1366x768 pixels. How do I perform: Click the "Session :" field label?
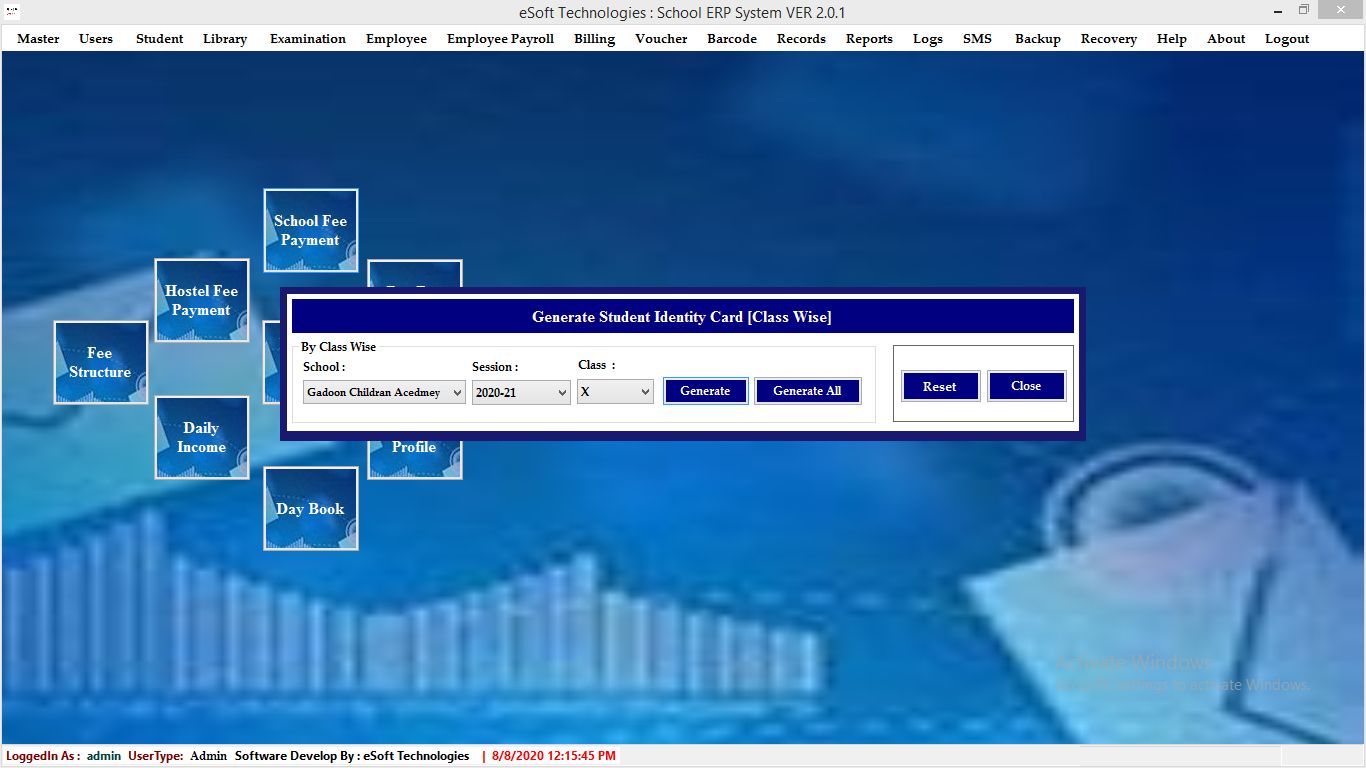(x=495, y=367)
